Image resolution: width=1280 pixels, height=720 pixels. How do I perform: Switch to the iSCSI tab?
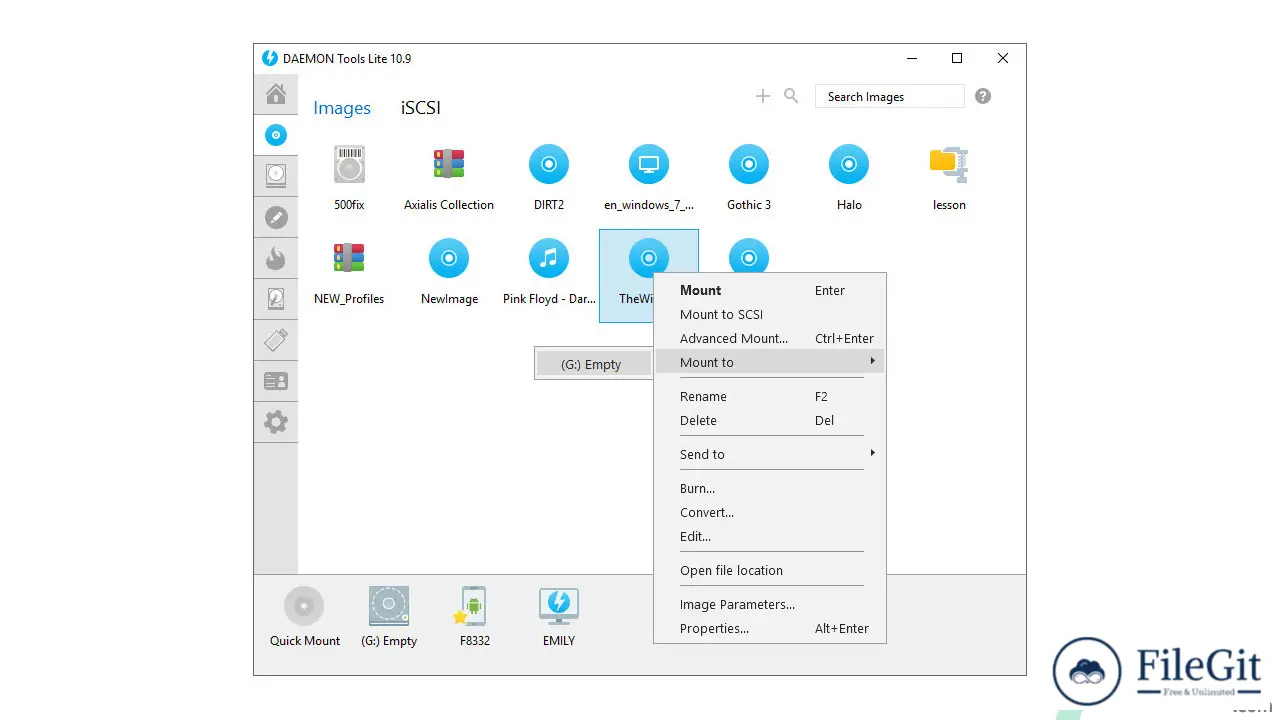coord(421,108)
